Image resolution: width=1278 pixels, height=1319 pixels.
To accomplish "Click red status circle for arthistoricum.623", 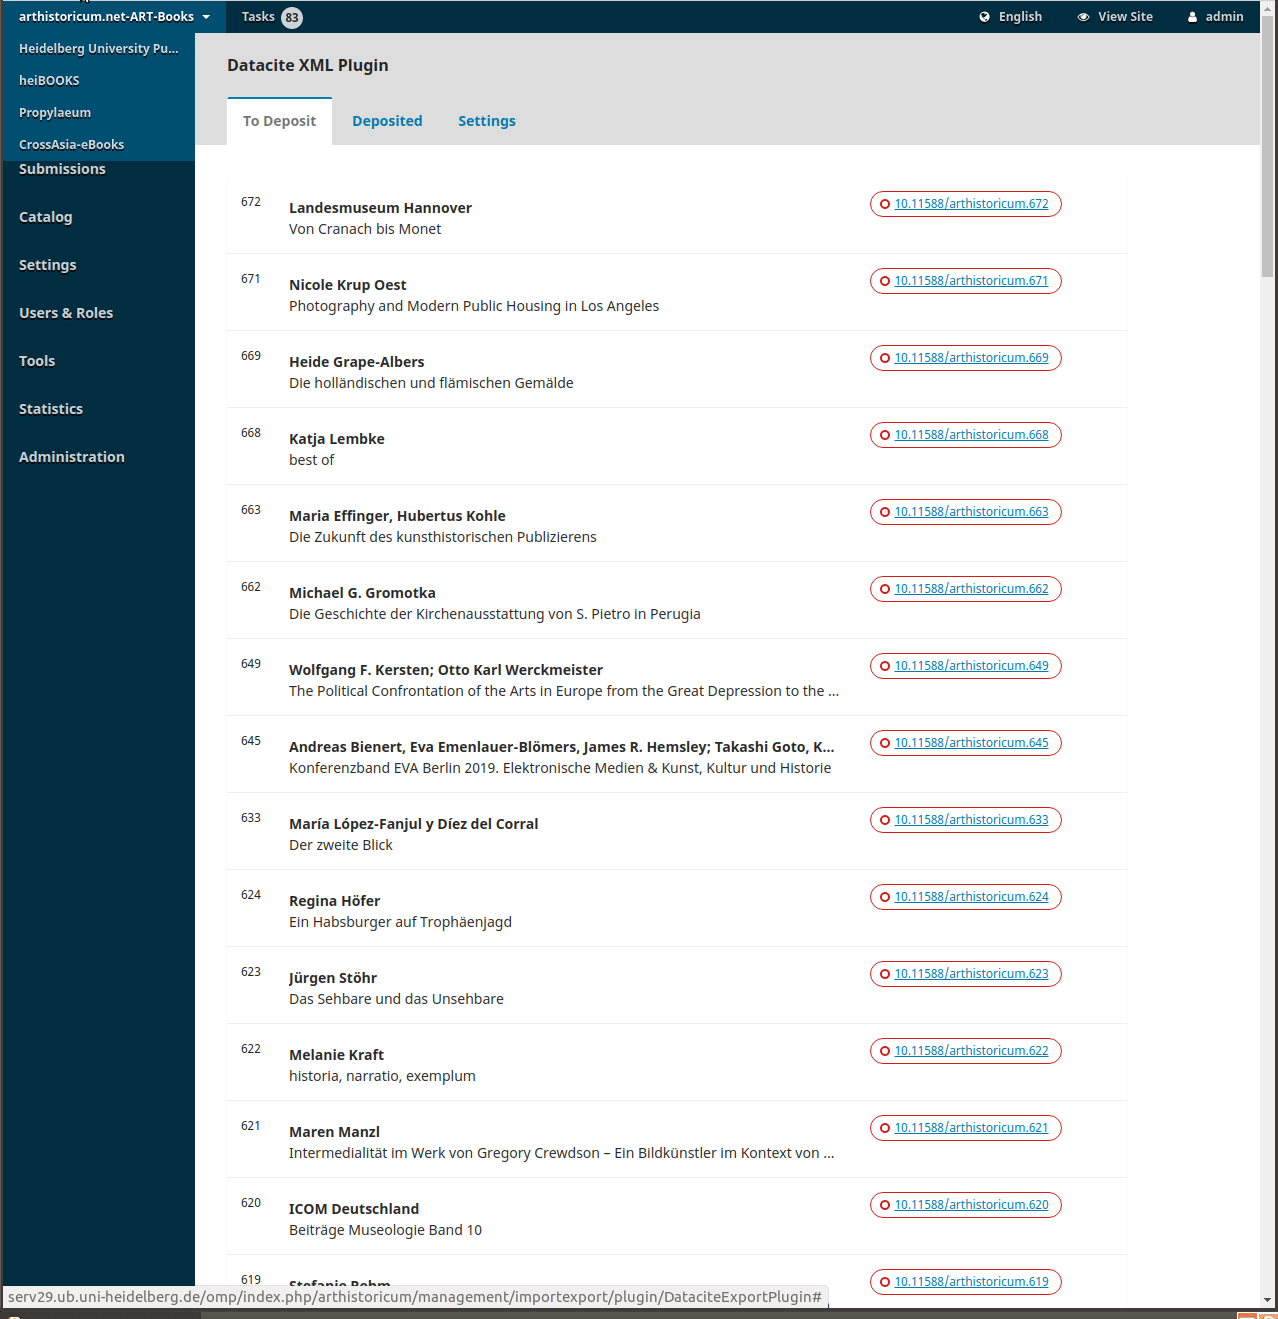I will (885, 974).
